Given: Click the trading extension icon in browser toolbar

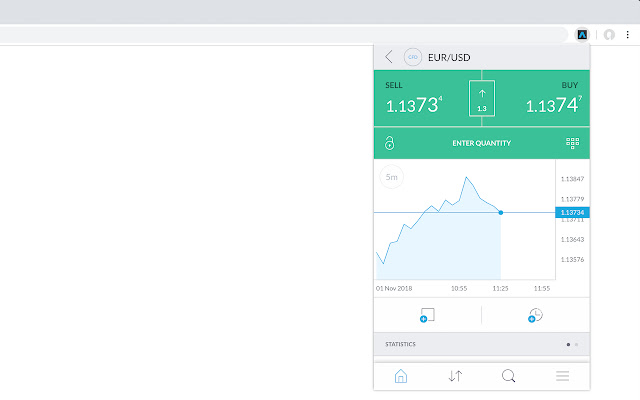Looking at the screenshot, I should tap(582, 35).
